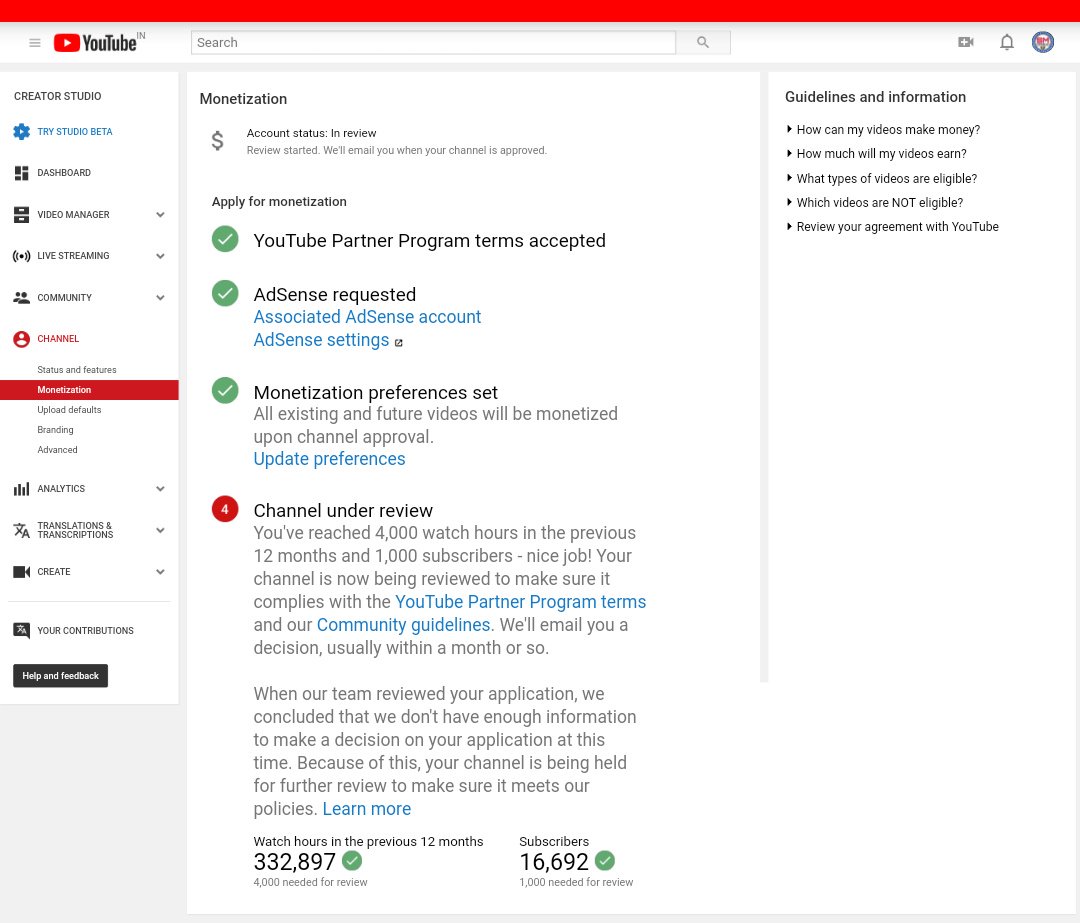Open the account avatar menu
Screen dimensions: 1080x923
point(1043,42)
